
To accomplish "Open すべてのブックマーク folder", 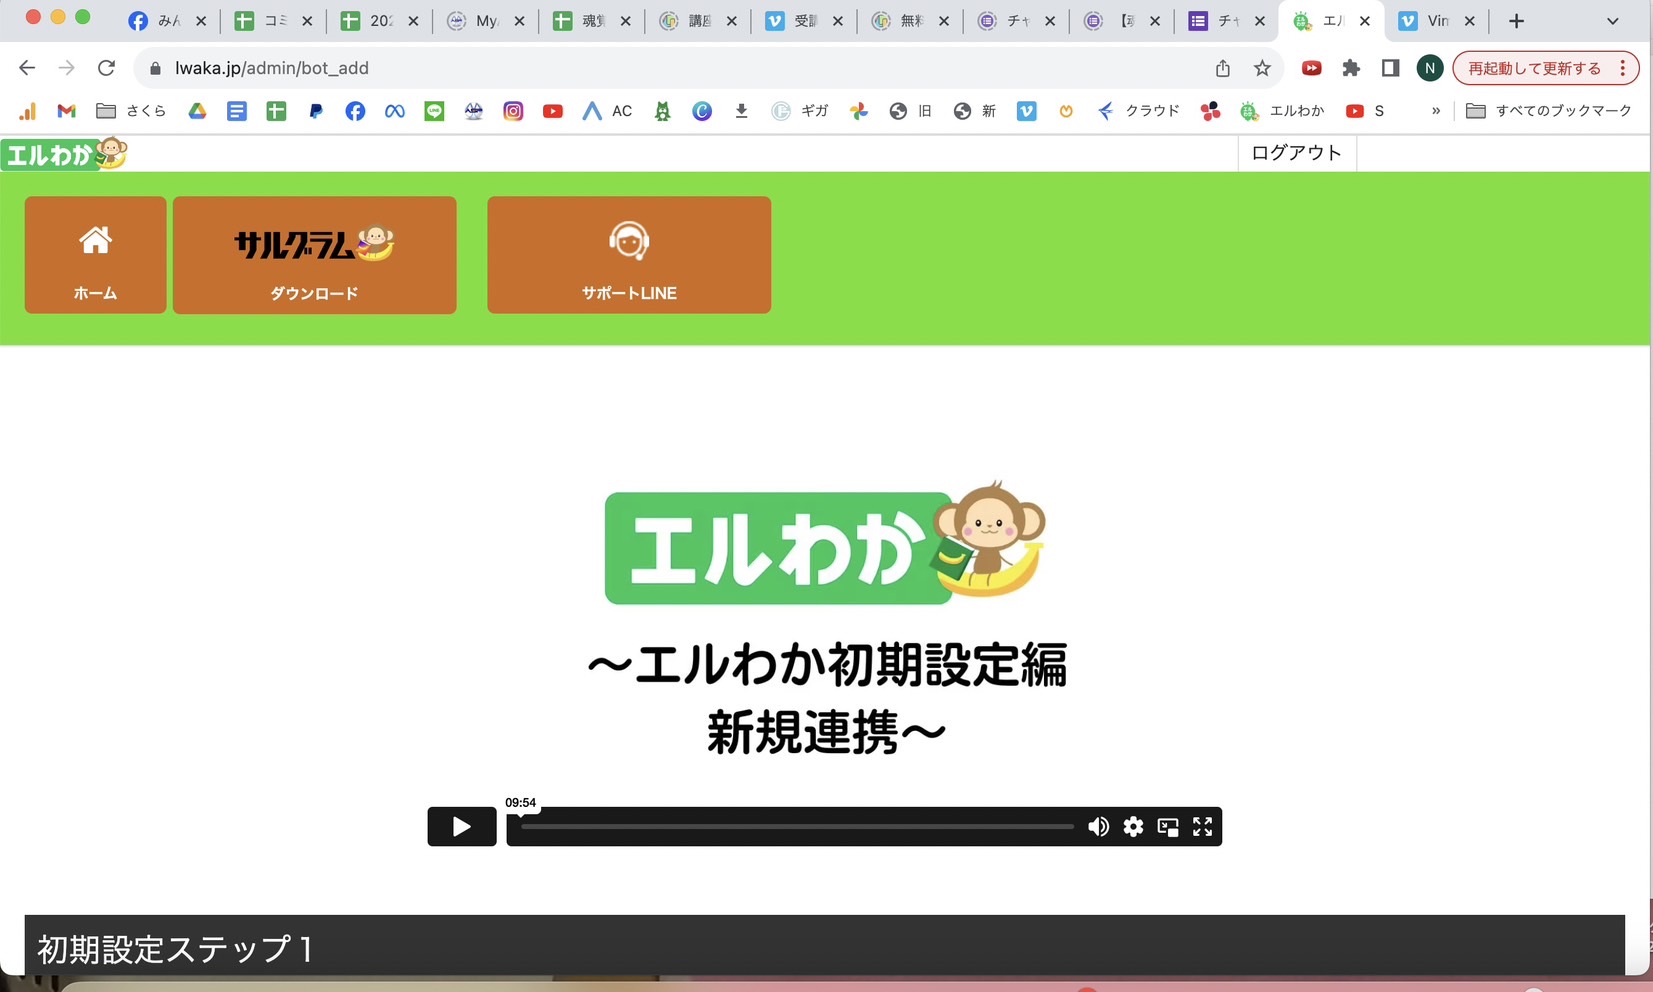I will (x=1548, y=111).
